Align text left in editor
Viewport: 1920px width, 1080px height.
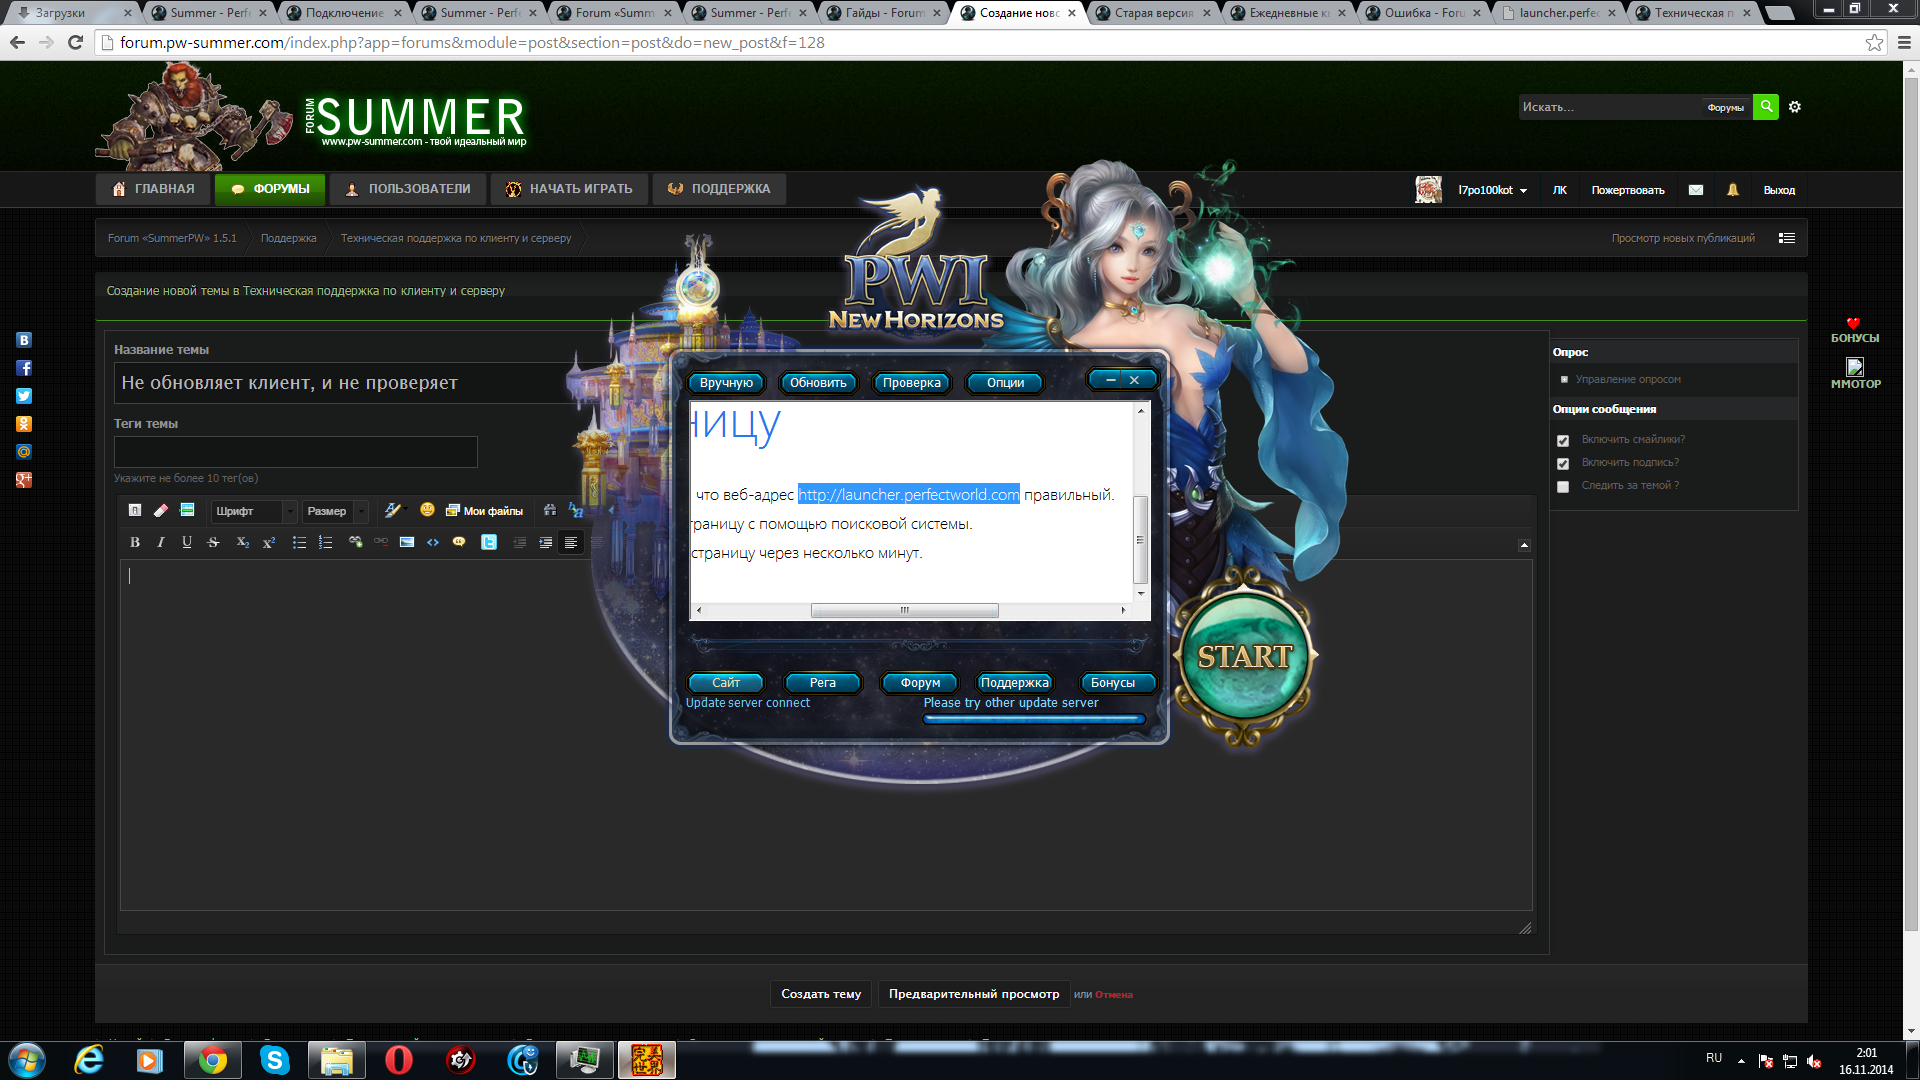click(571, 542)
